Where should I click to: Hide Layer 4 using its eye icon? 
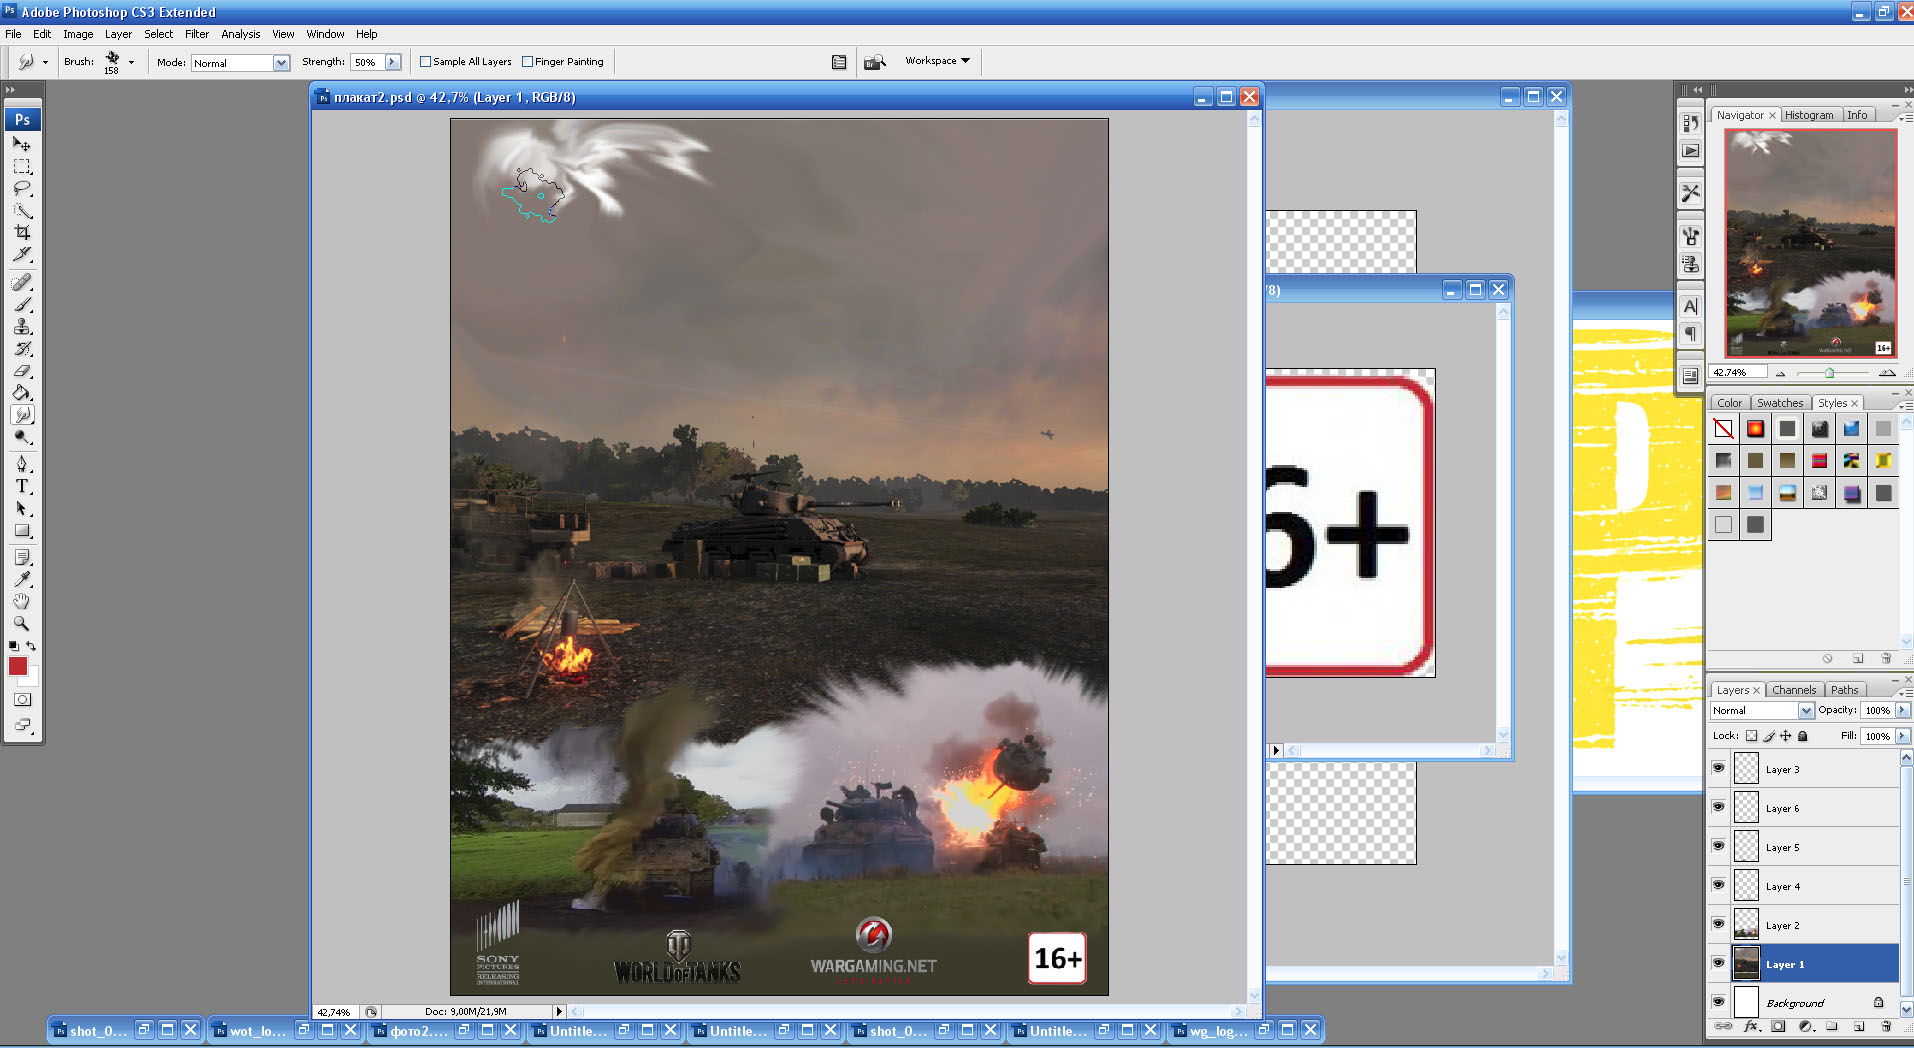click(1719, 885)
